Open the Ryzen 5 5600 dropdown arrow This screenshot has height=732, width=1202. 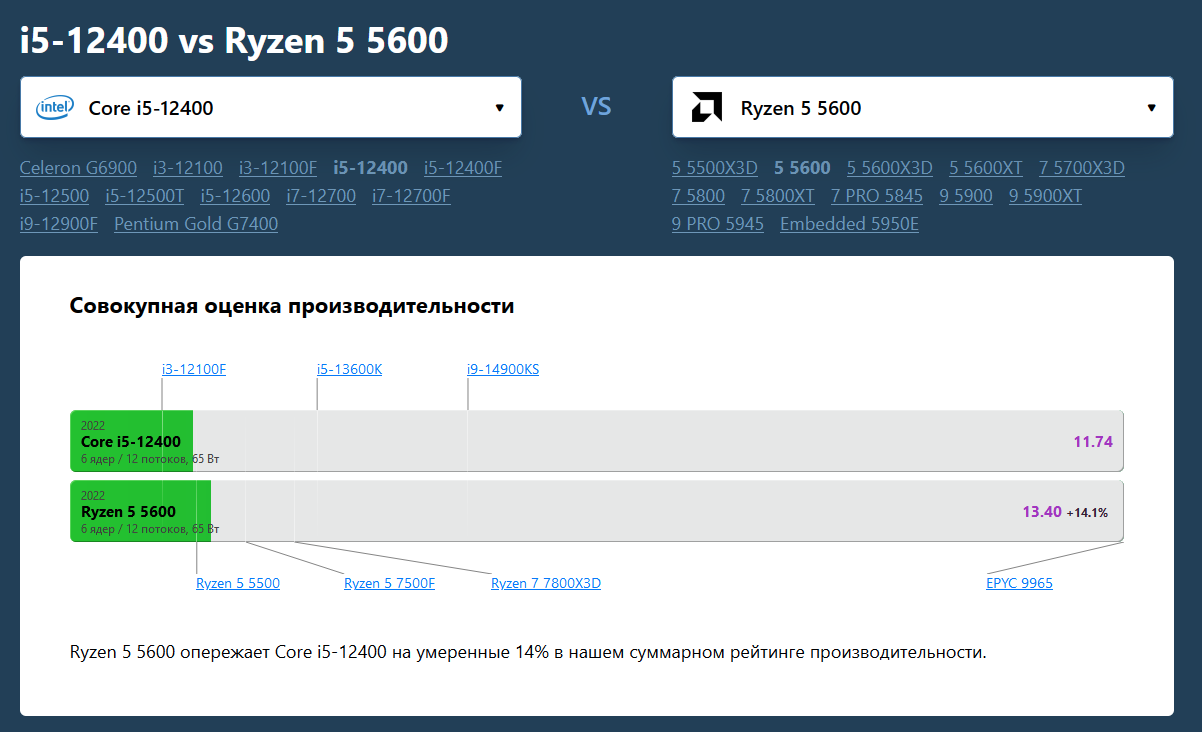point(1151,108)
